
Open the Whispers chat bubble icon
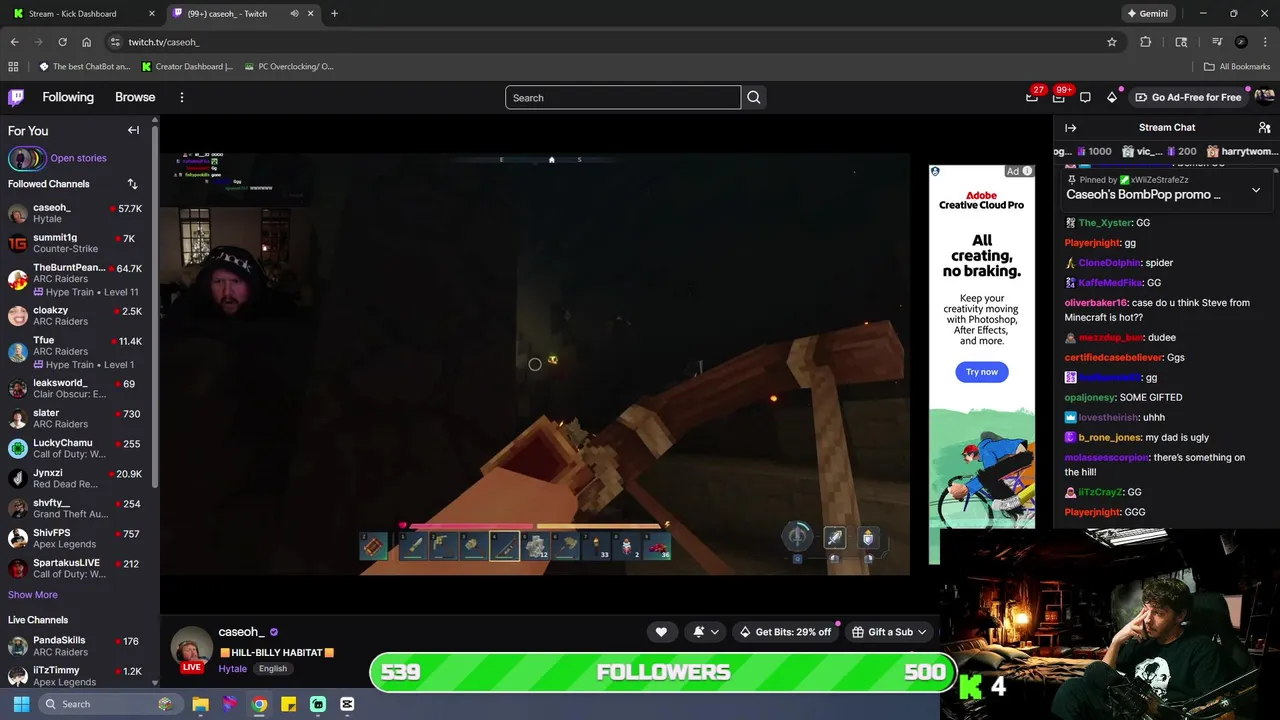(1085, 97)
